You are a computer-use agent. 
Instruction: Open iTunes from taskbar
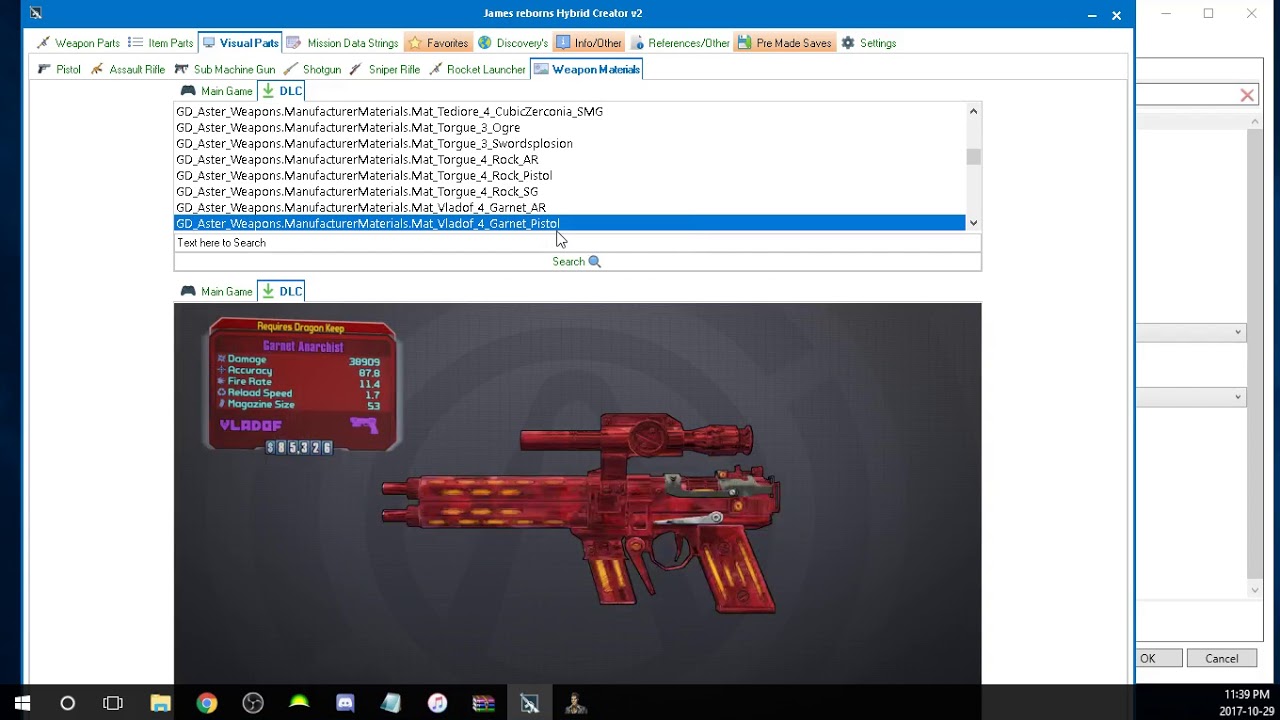437,703
